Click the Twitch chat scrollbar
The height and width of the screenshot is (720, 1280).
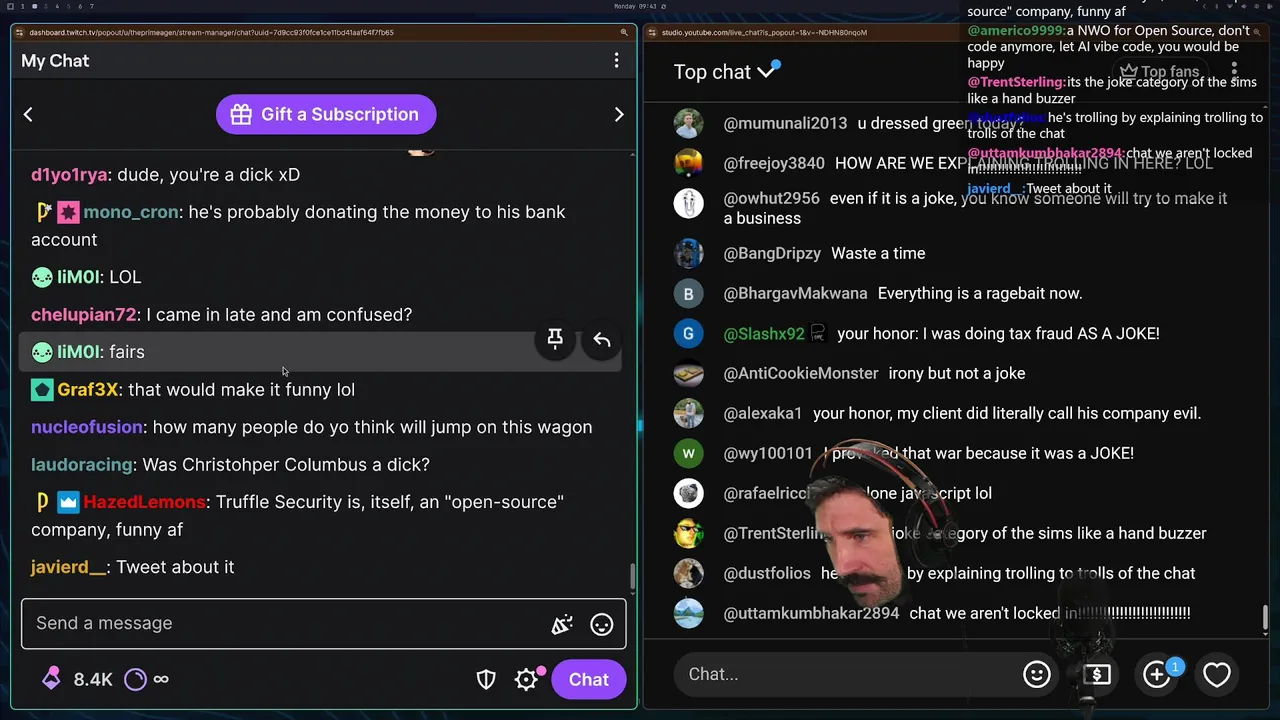pyautogui.click(x=632, y=577)
